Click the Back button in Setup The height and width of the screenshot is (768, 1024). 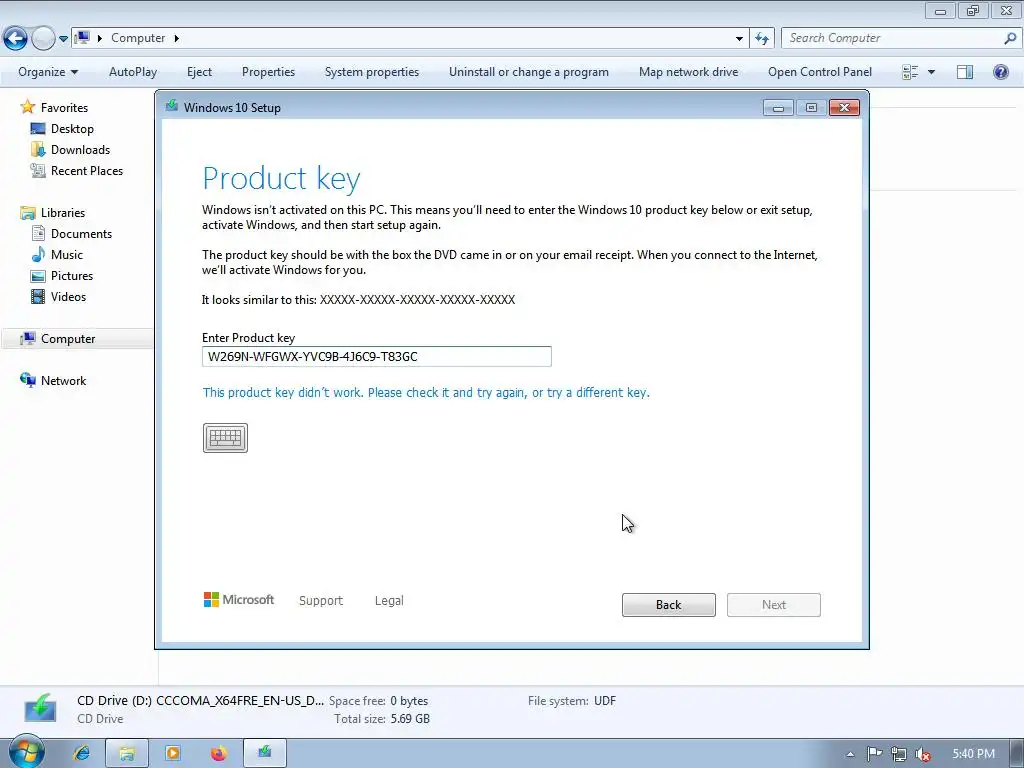tap(669, 605)
